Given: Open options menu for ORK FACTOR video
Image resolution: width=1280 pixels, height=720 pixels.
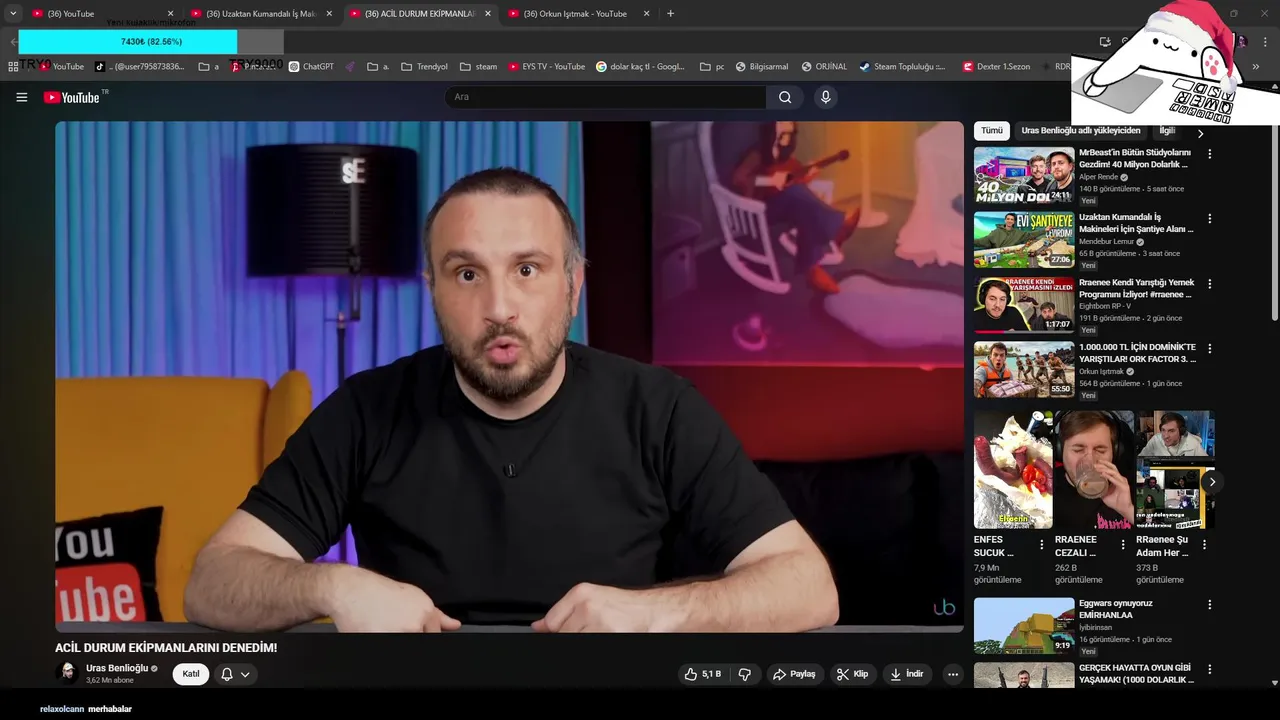Looking at the screenshot, I should 1210,349.
